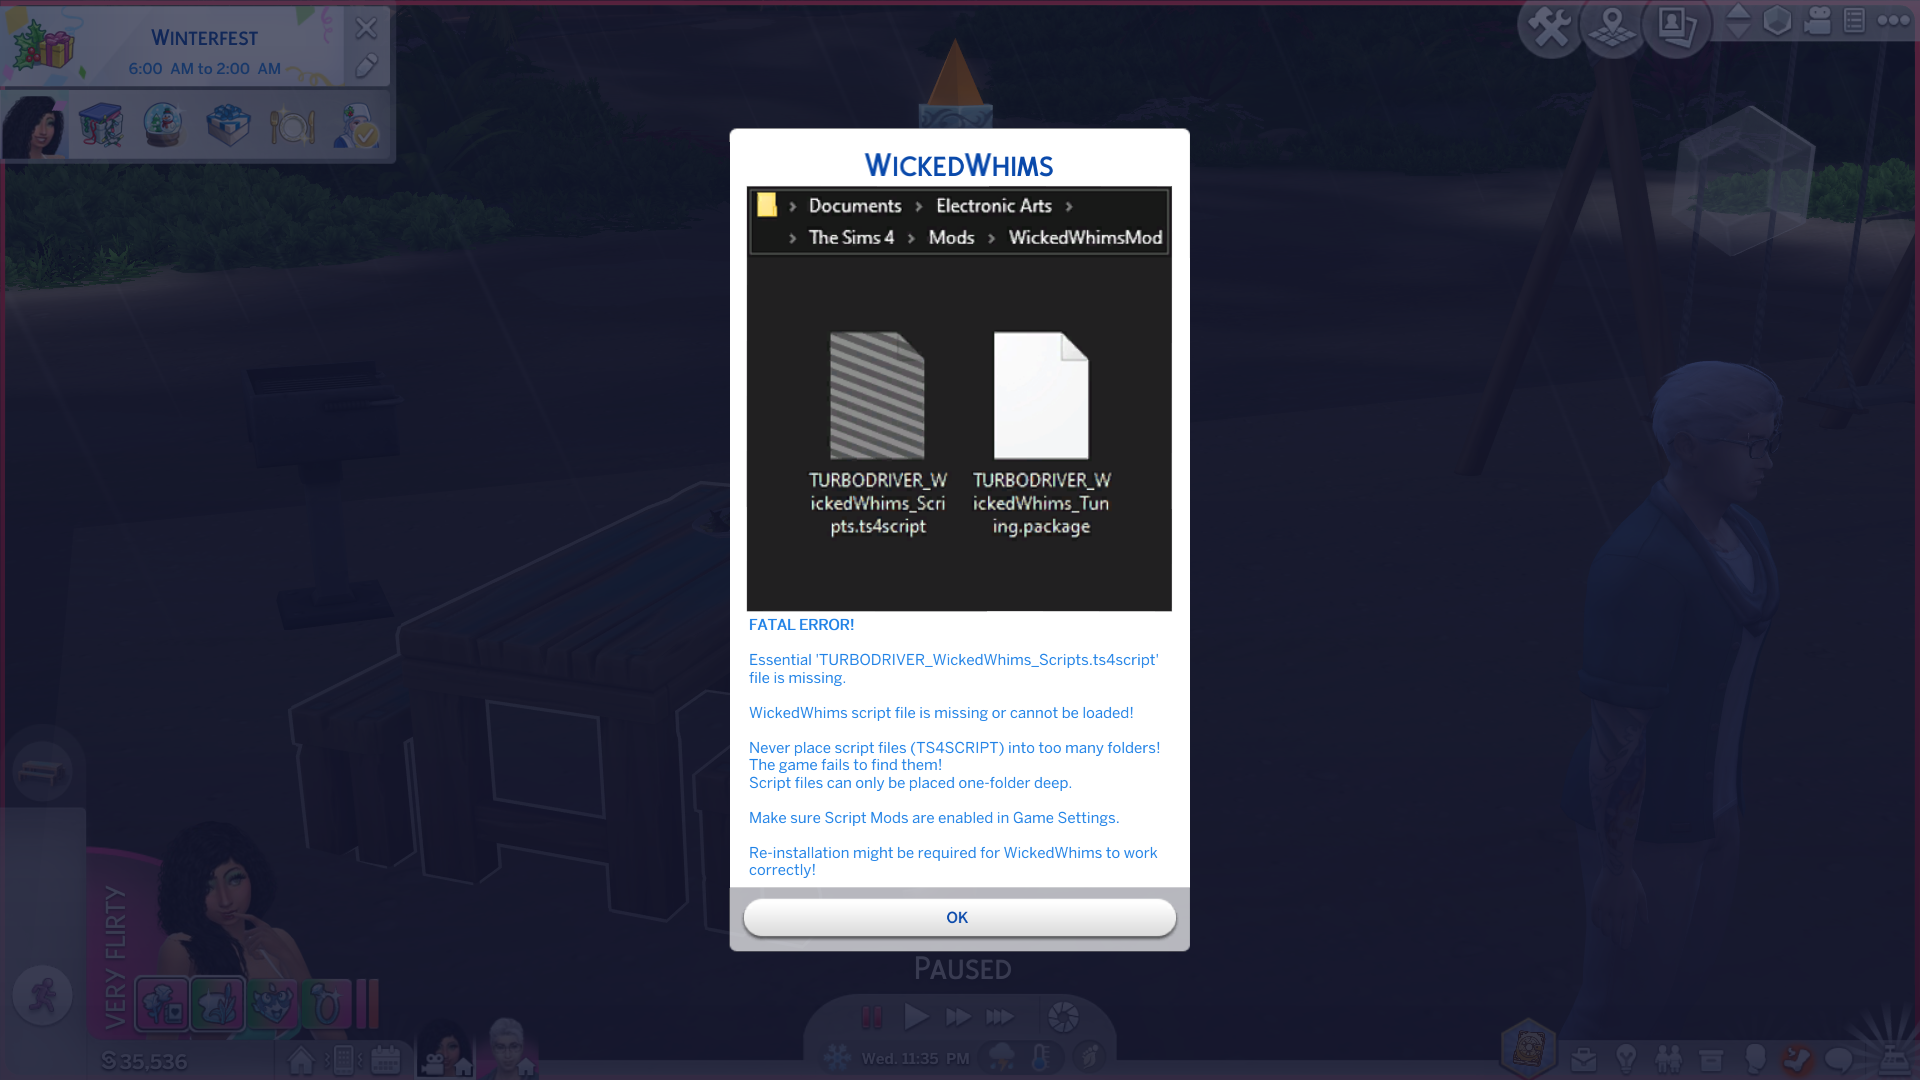The width and height of the screenshot is (1920, 1080).
Task: Open Build Mode with the hammer-wrench icon
Action: [1550, 27]
